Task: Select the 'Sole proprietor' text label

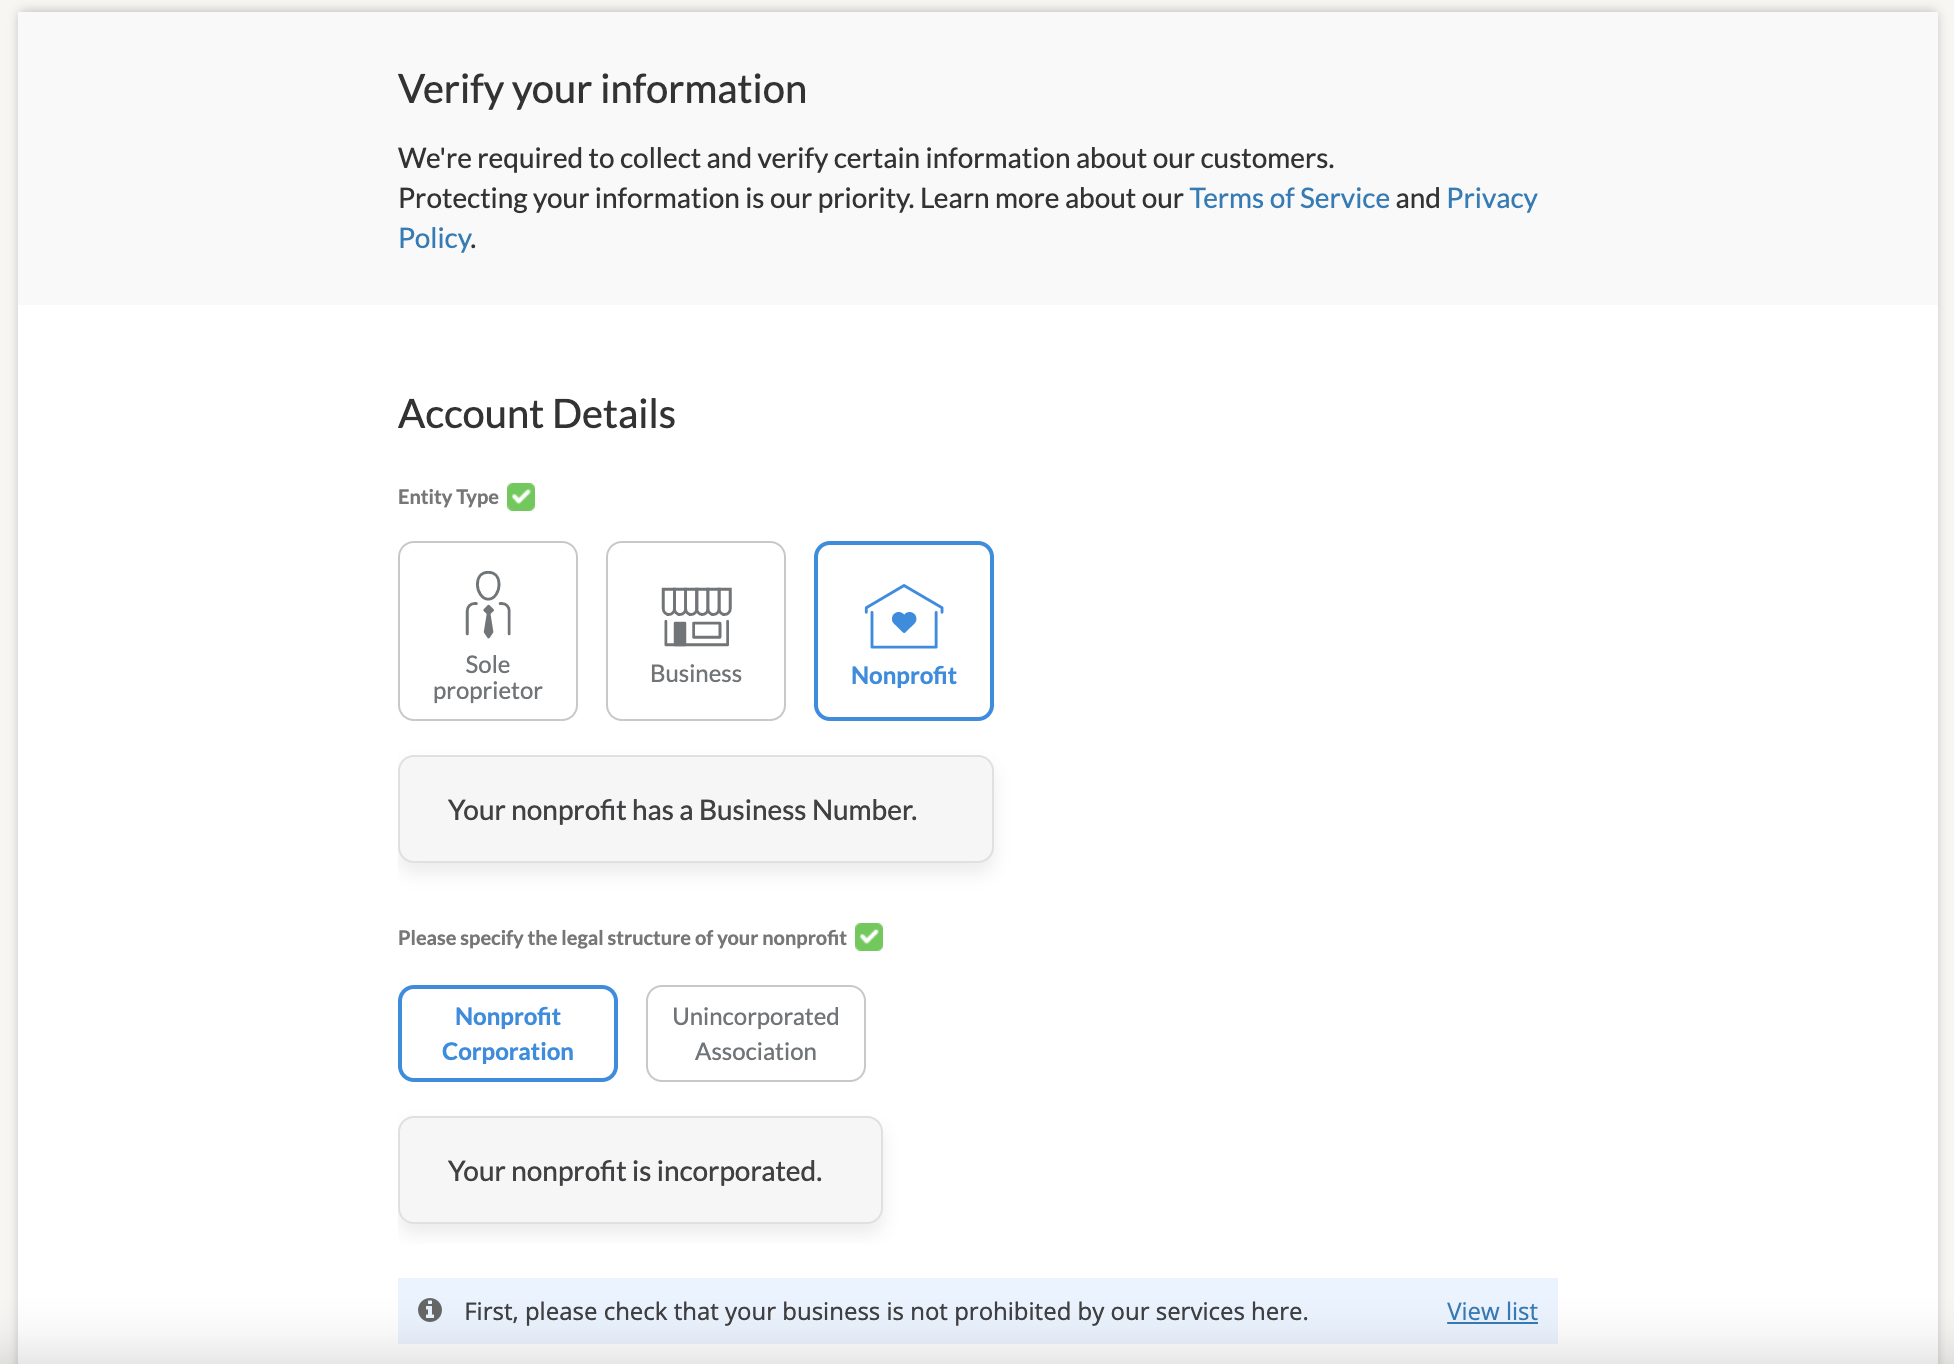Action: pos(487,678)
